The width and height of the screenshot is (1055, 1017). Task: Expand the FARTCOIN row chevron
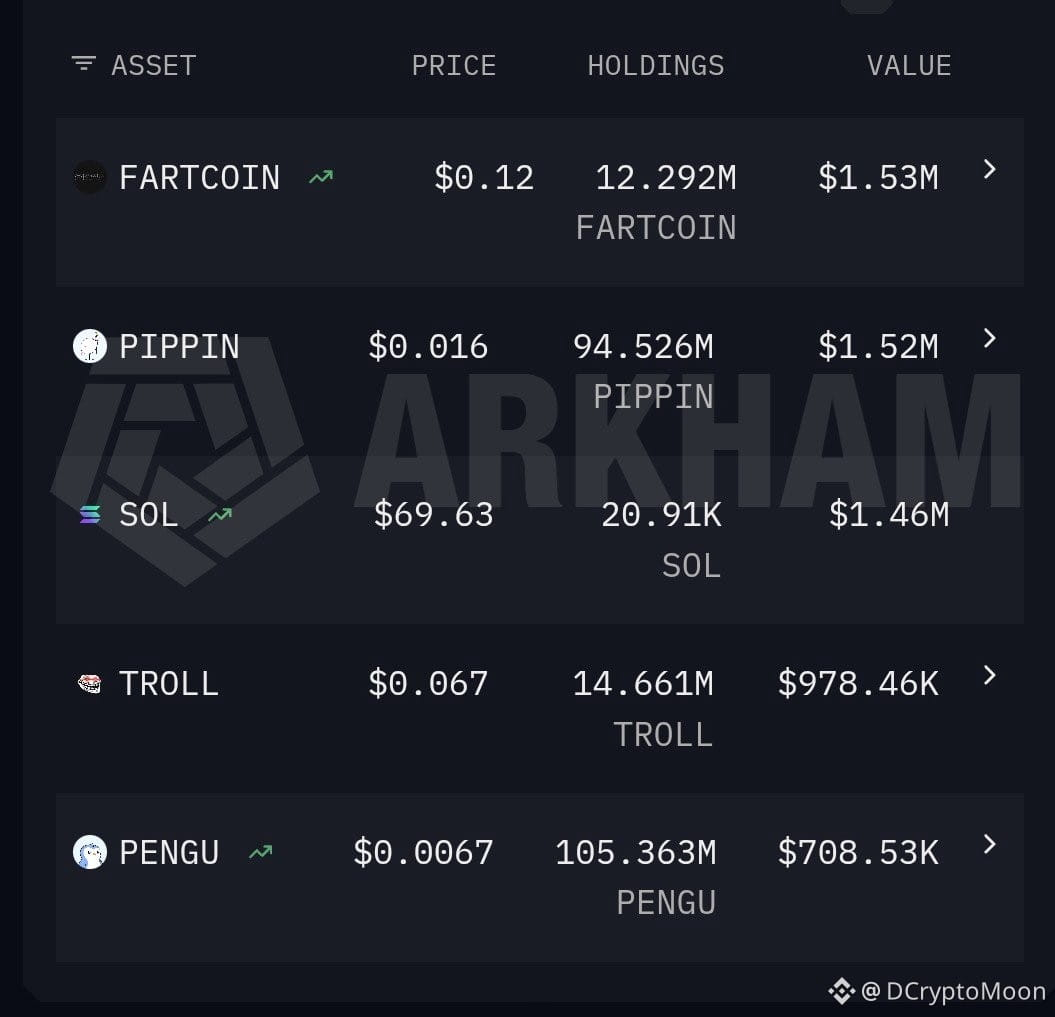[x=989, y=169]
